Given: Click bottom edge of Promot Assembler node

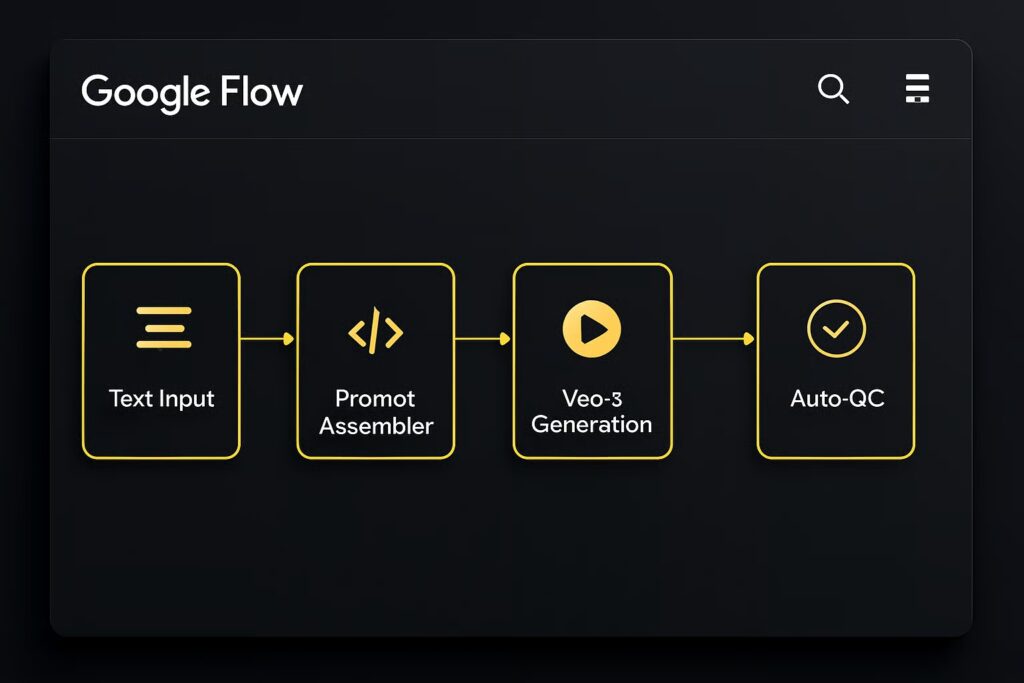Looking at the screenshot, I should 376,457.
